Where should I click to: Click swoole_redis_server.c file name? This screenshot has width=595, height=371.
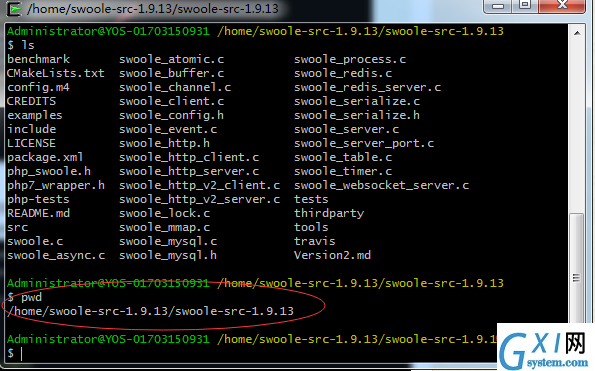pyautogui.click(x=367, y=87)
